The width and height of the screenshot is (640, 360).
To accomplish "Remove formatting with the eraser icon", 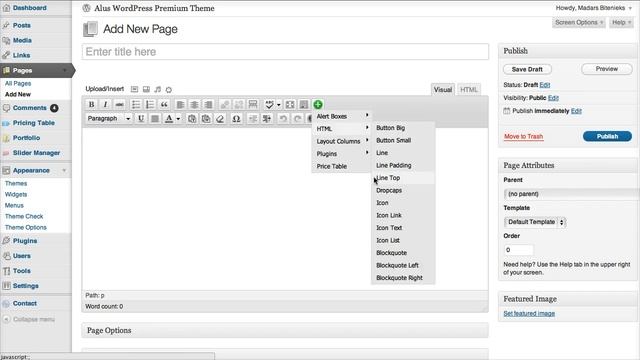I will pos(220,118).
